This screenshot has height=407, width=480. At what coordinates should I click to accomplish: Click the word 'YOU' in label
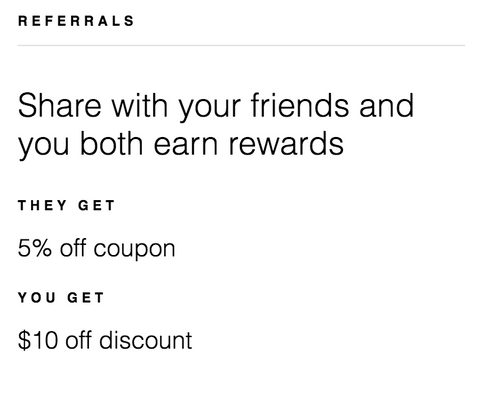(x=37, y=298)
